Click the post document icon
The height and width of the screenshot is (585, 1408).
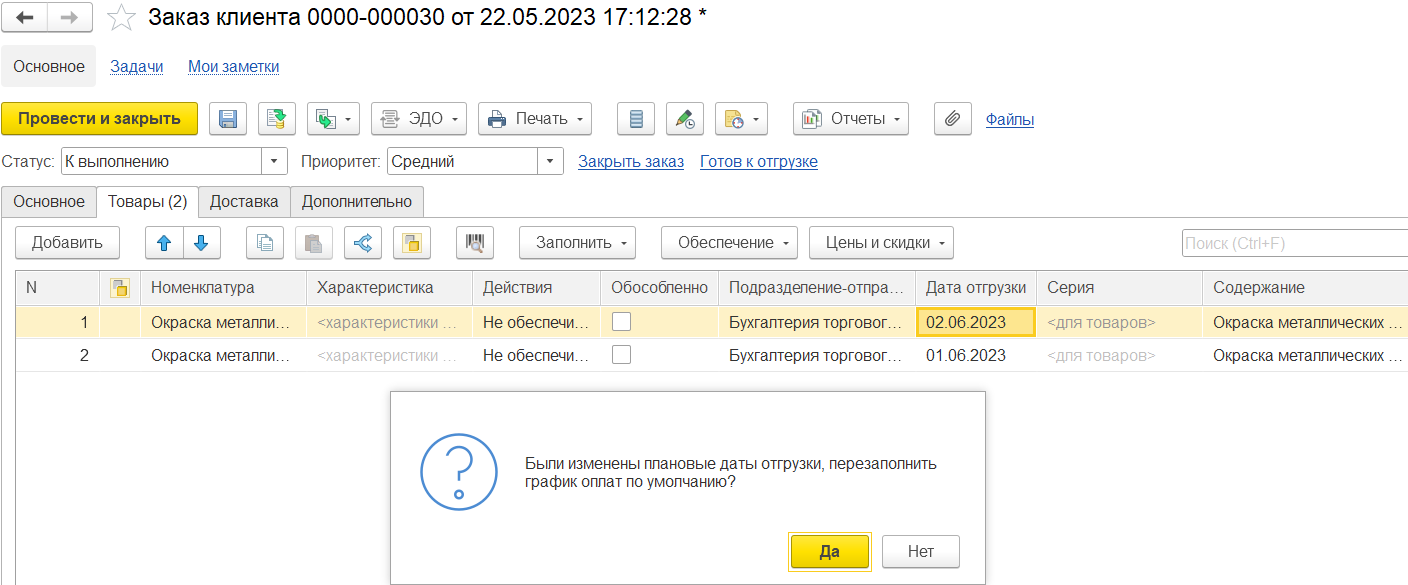click(277, 119)
